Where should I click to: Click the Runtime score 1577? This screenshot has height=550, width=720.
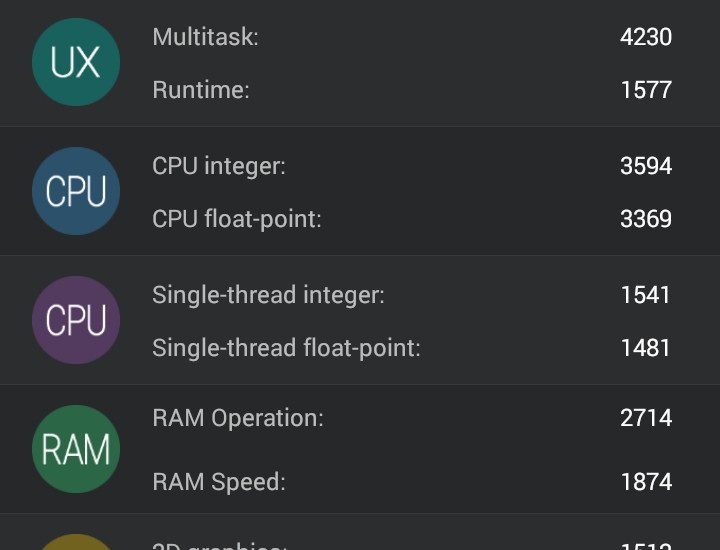tap(645, 90)
